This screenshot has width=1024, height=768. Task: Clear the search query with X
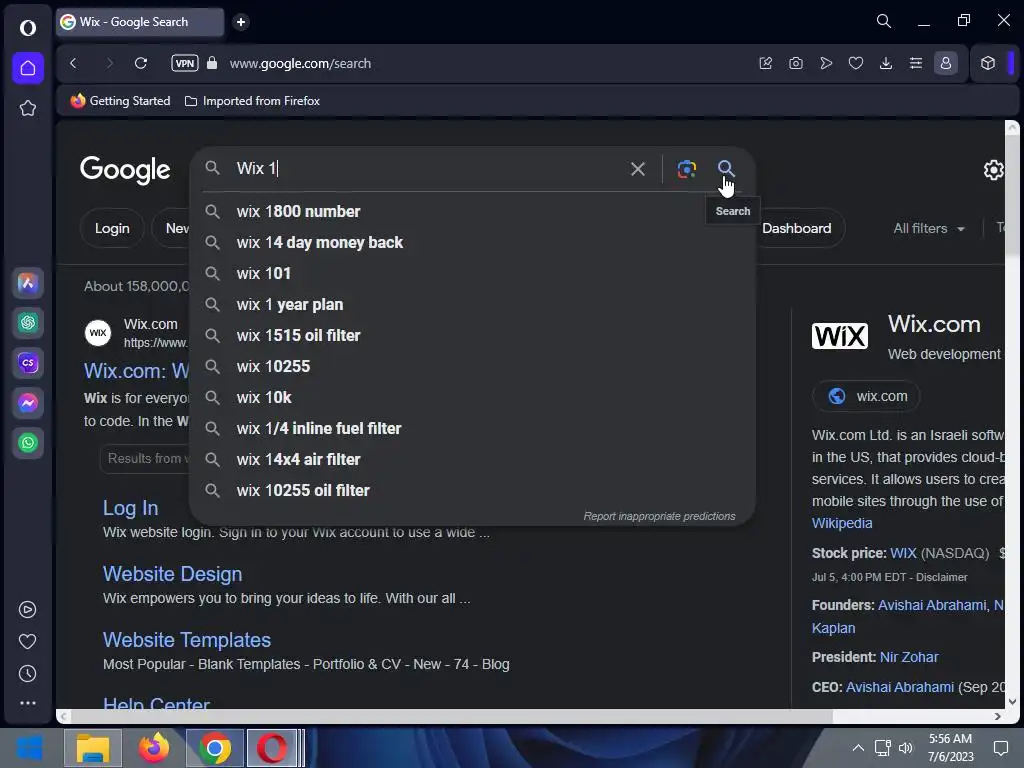coord(638,169)
